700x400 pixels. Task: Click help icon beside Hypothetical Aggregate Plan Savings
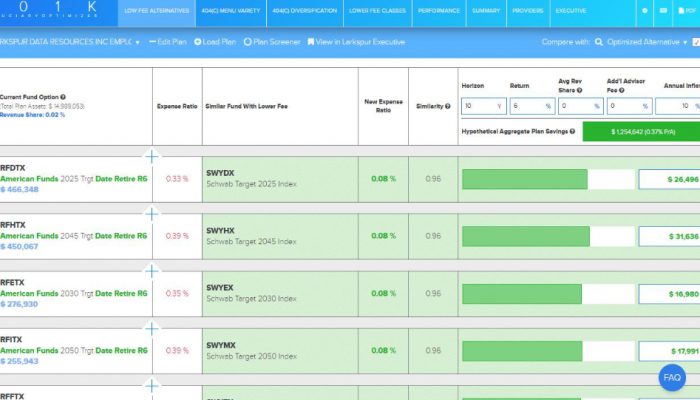click(571, 131)
